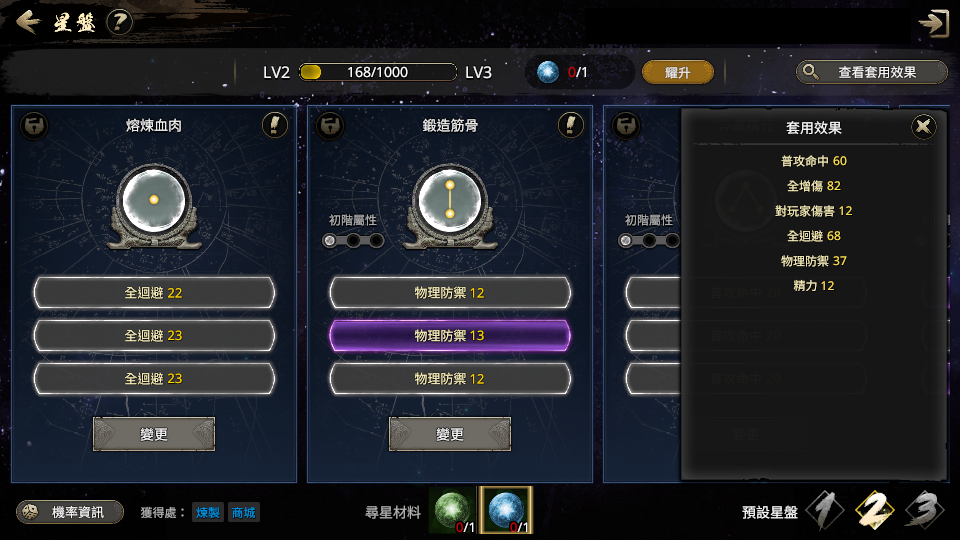Open the 機率資訊 probability info button
Screen dimensions: 960x540
click(70, 512)
